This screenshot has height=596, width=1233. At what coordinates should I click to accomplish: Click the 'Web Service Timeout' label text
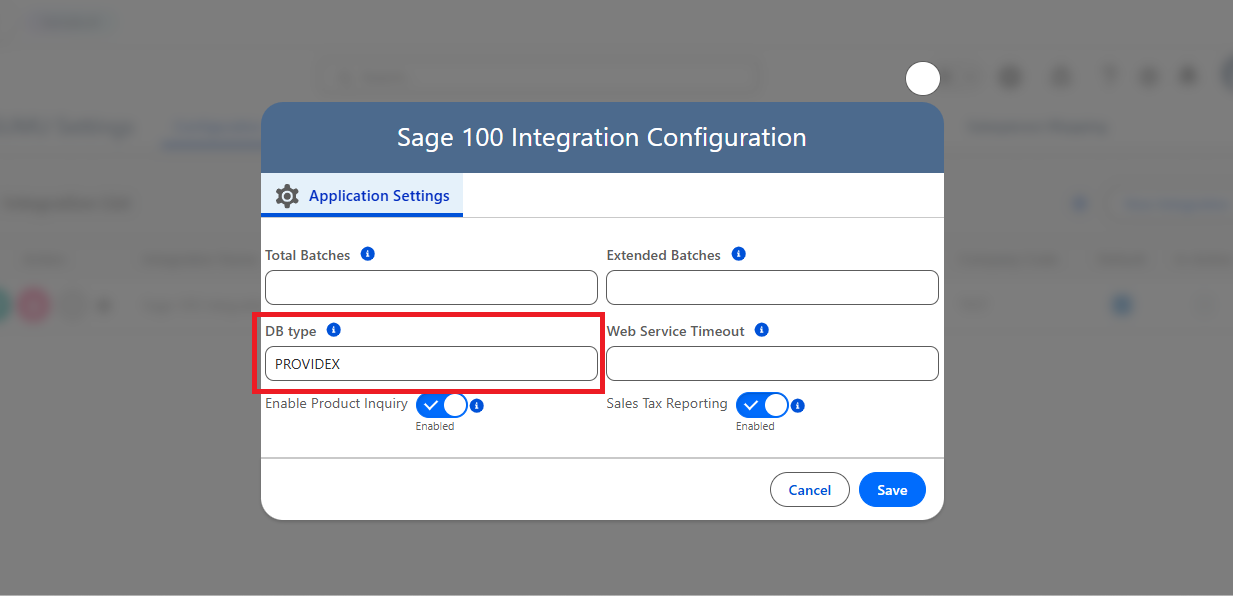[x=676, y=332]
